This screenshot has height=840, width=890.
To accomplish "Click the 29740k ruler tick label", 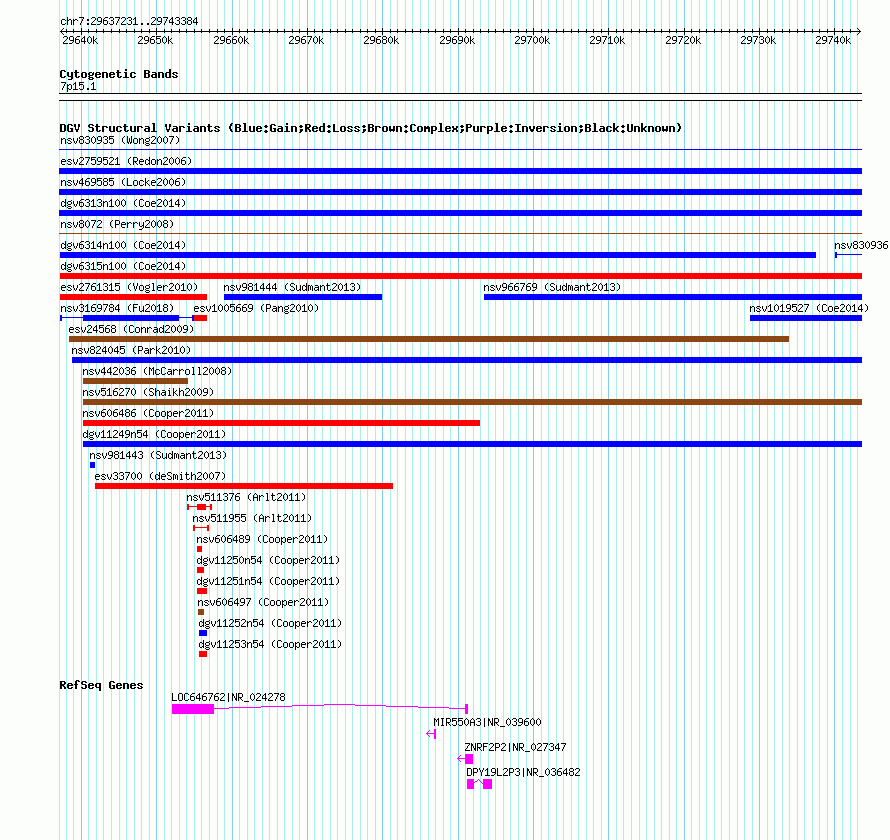I will 833,40.
